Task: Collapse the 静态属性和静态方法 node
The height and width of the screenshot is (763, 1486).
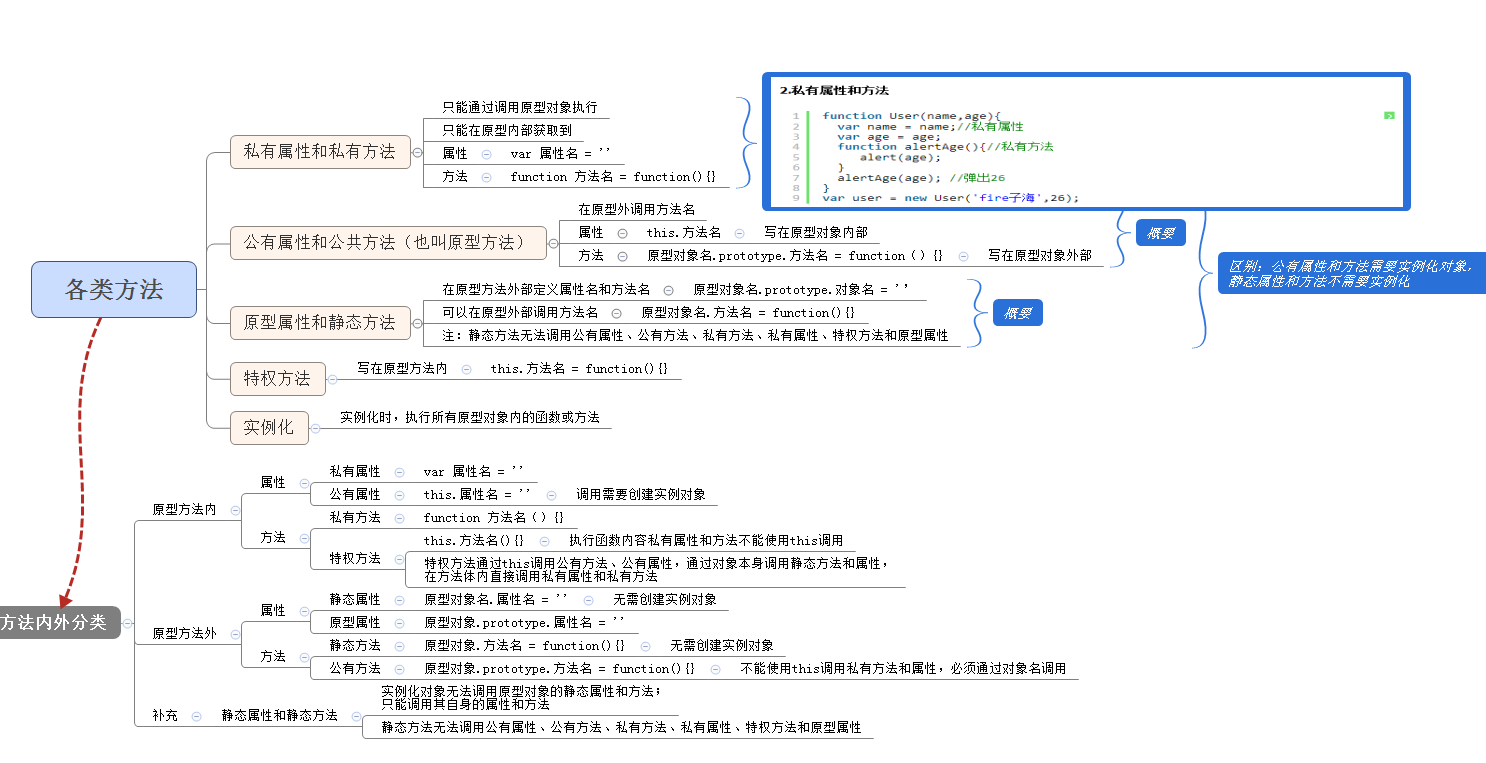Action: click(357, 716)
